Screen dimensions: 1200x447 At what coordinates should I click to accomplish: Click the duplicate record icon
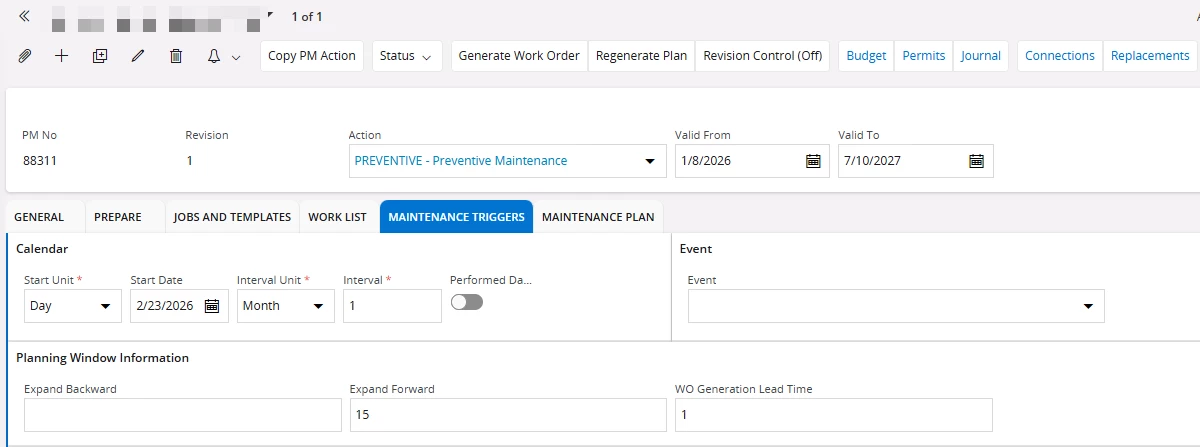pyautogui.click(x=99, y=56)
